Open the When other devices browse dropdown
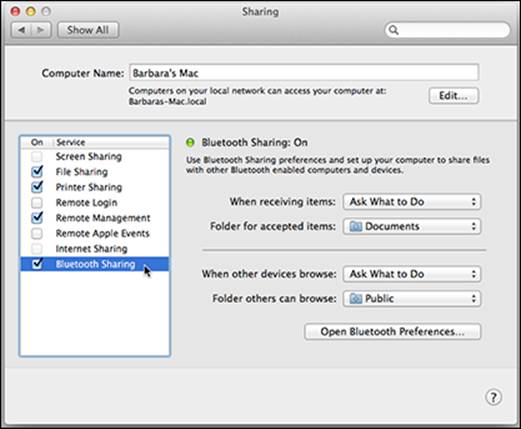The width and height of the screenshot is (521, 429). point(412,274)
